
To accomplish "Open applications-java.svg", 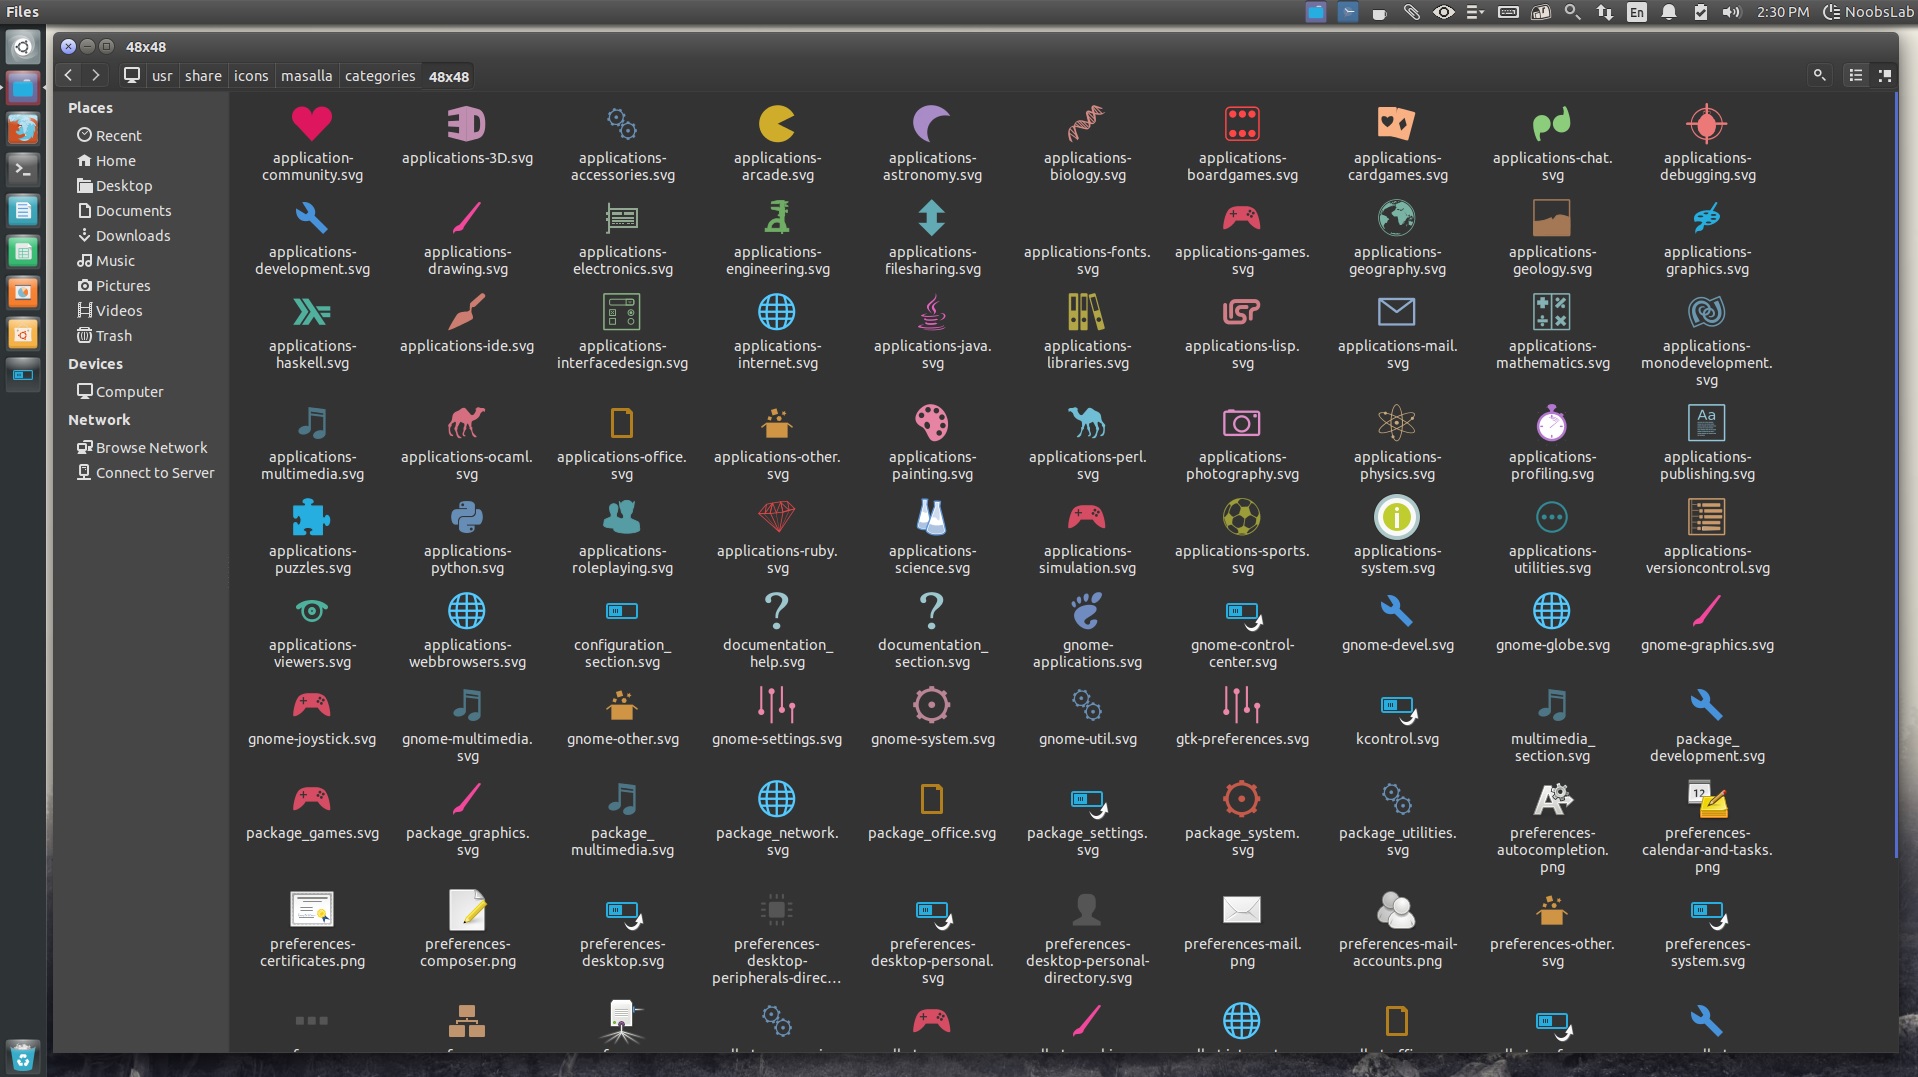I will click(x=931, y=311).
